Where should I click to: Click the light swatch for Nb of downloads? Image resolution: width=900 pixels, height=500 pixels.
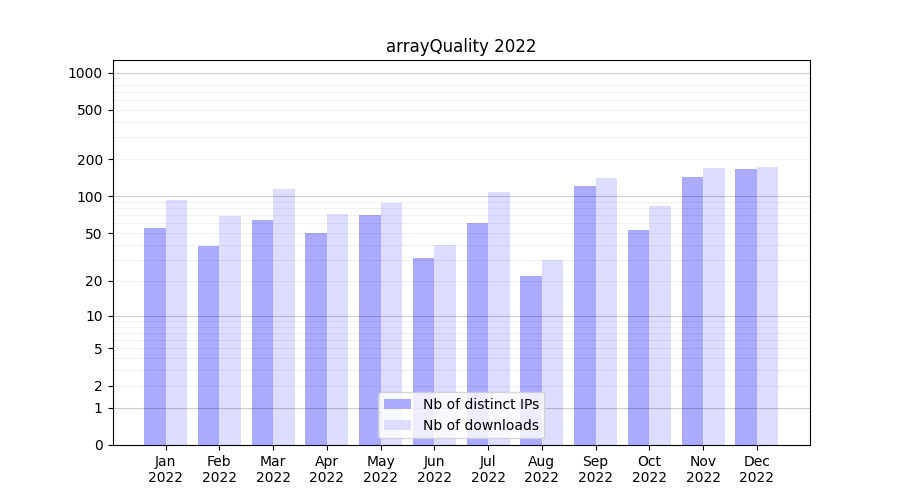click(x=397, y=425)
